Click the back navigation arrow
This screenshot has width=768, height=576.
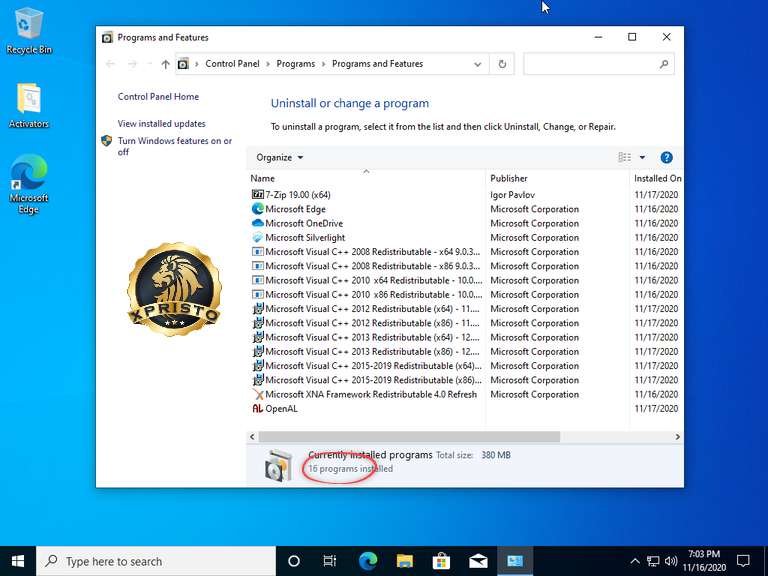pyautogui.click(x=111, y=64)
